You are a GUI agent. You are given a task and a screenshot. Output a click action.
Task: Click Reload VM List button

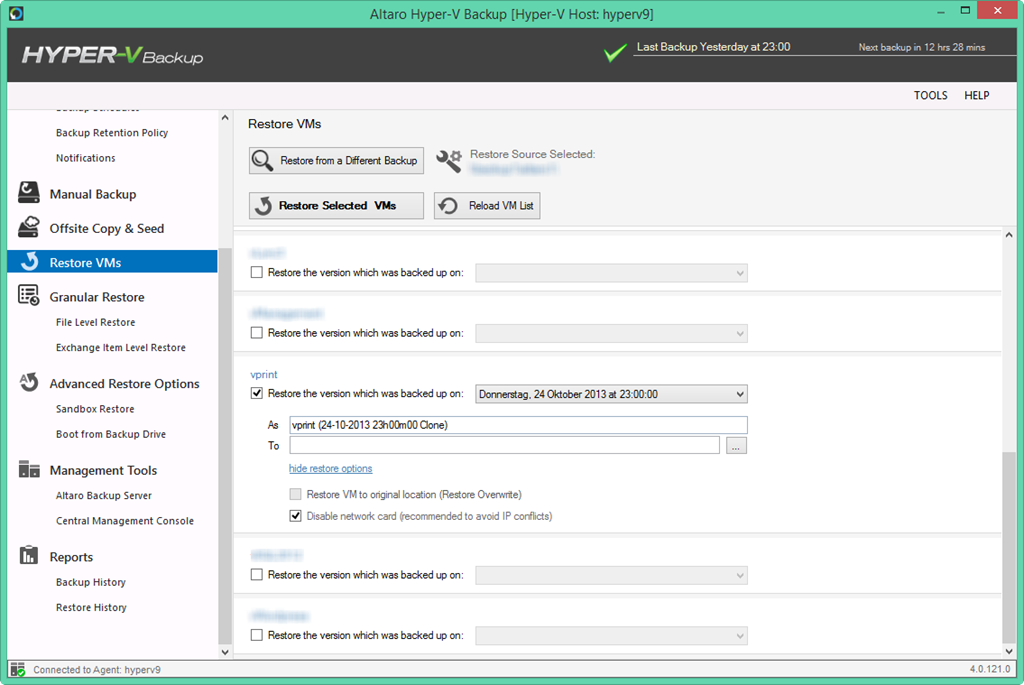[487, 206]
